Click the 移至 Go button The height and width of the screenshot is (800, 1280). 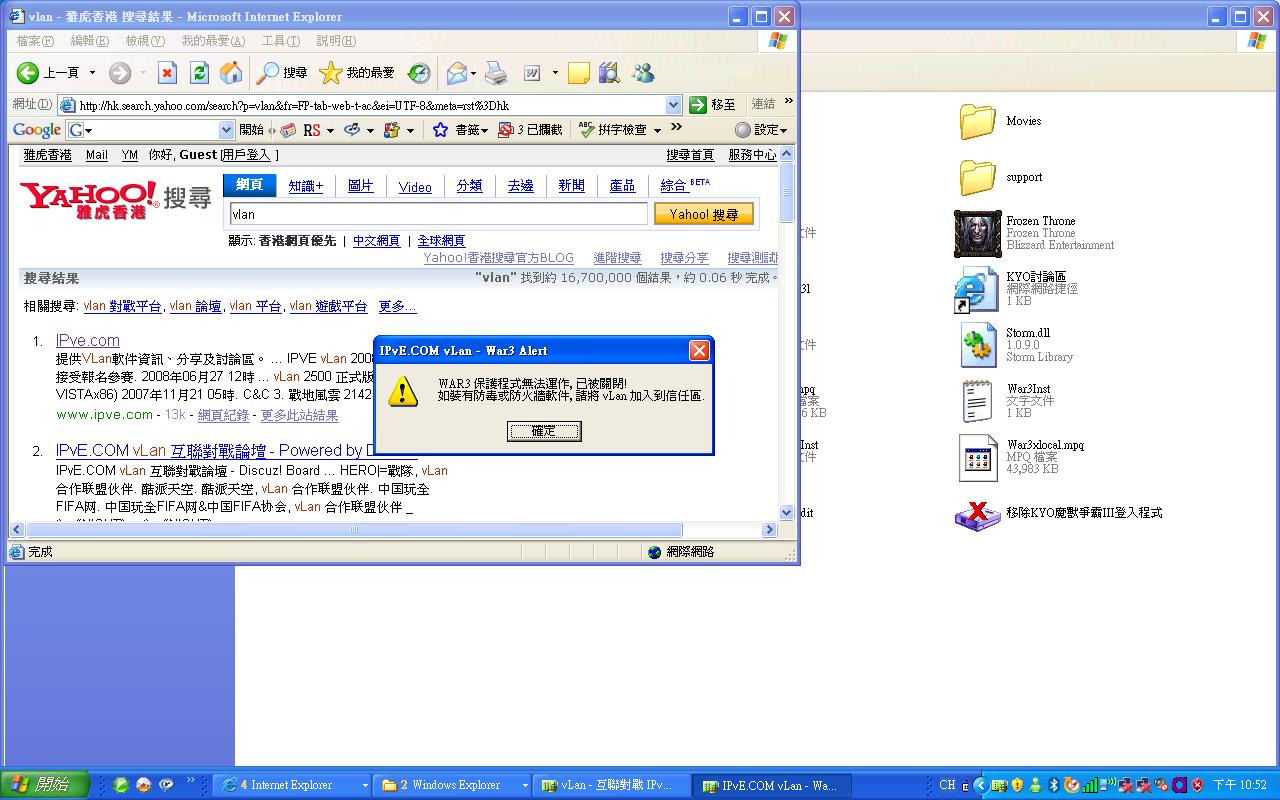tap(713, 105)
